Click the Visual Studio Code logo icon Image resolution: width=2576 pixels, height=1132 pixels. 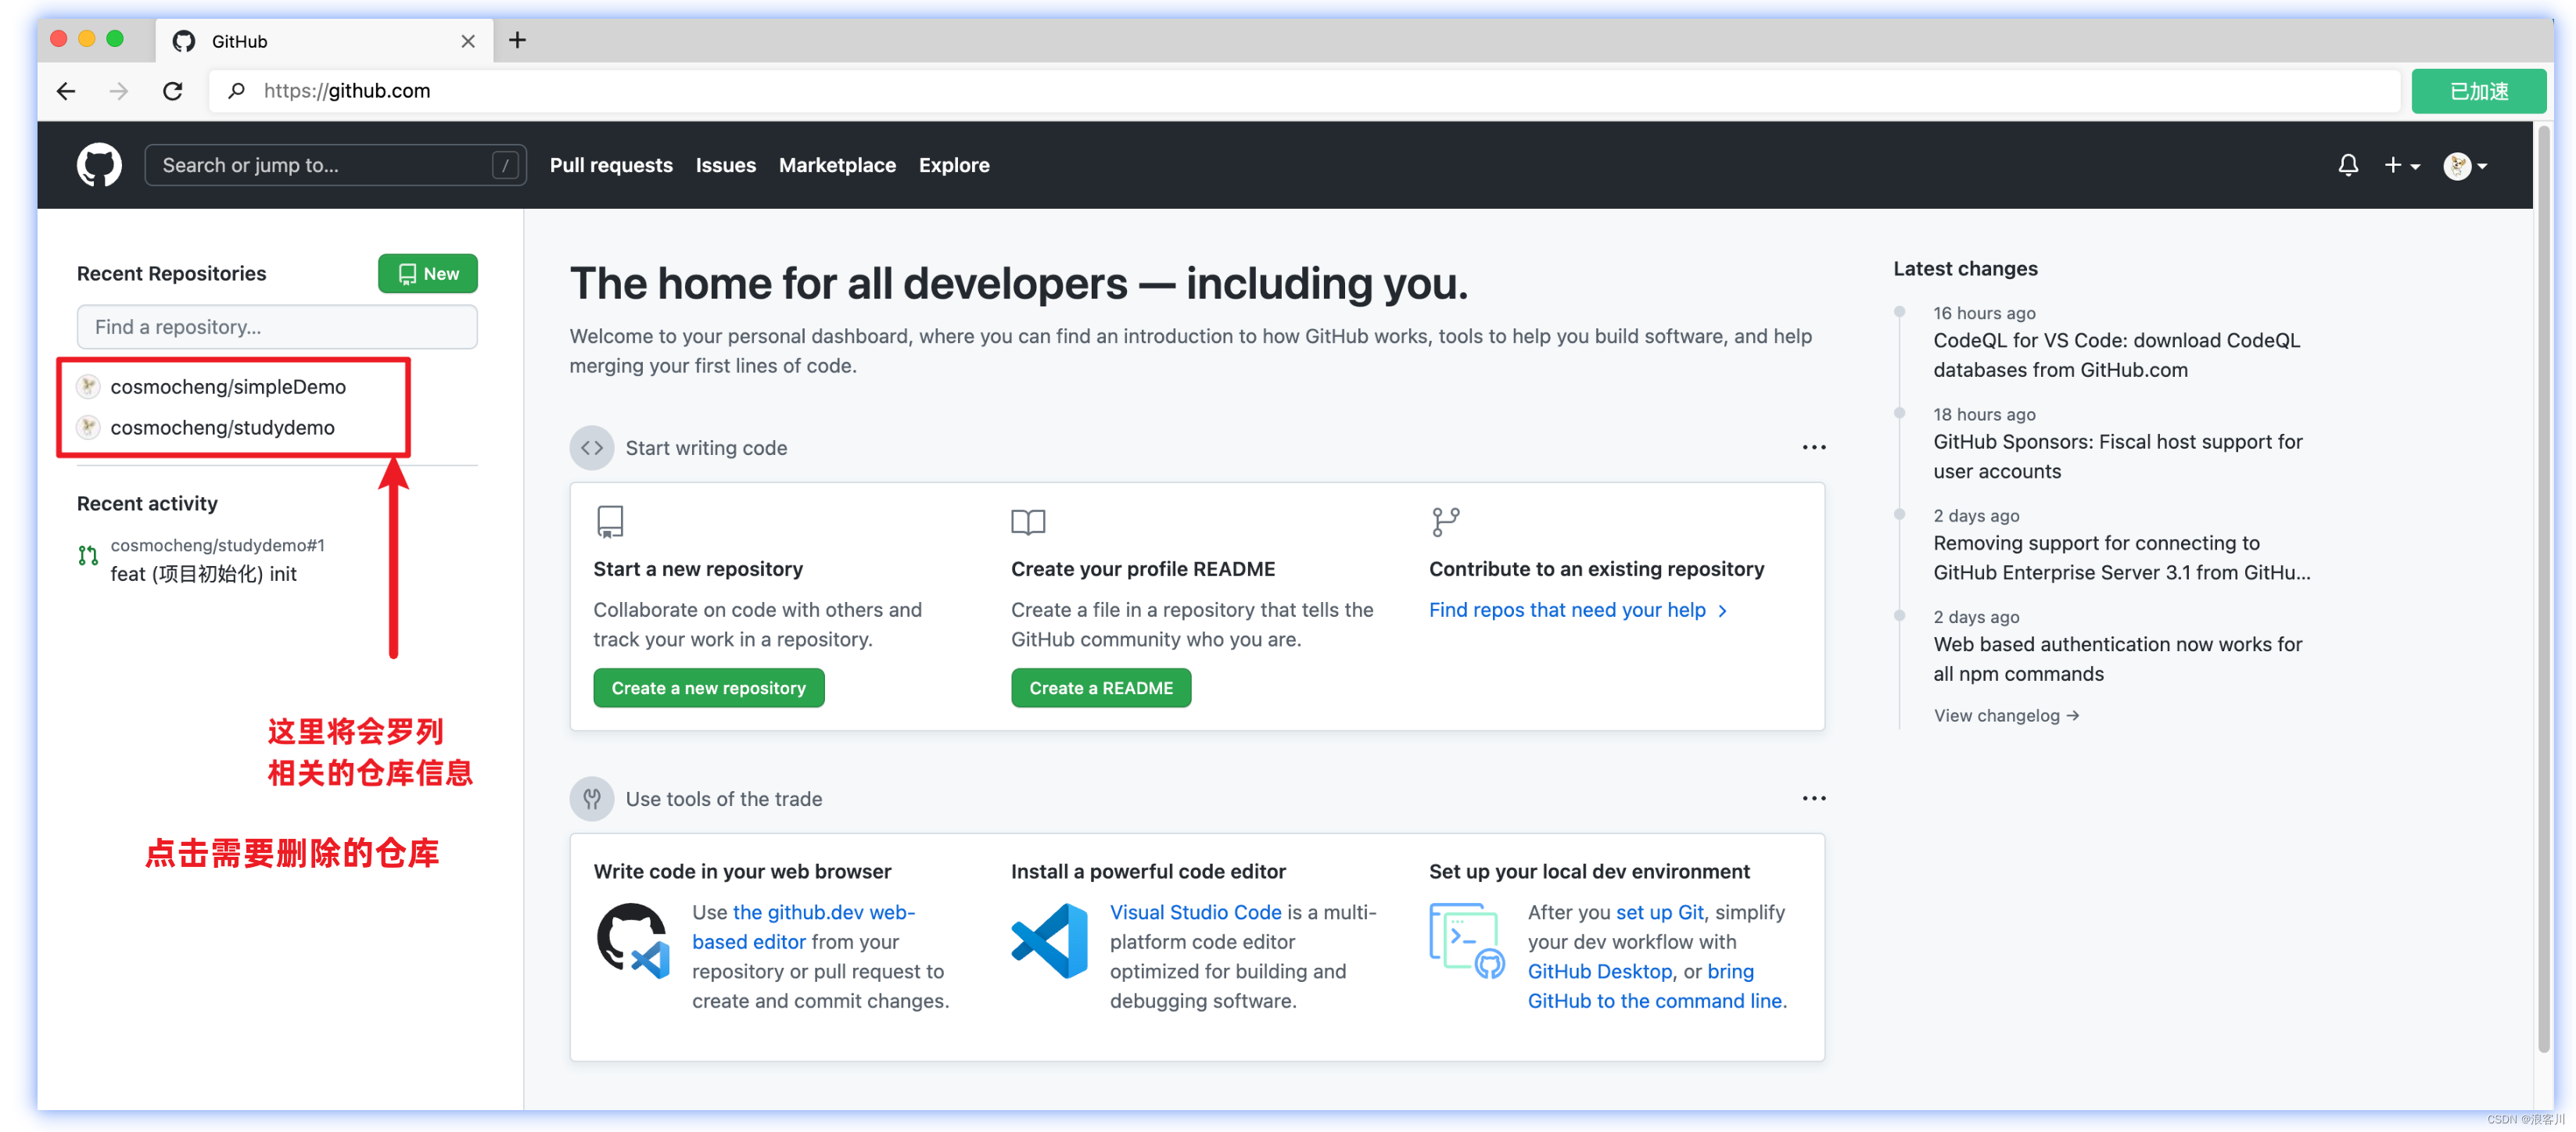pos(1050,941)
